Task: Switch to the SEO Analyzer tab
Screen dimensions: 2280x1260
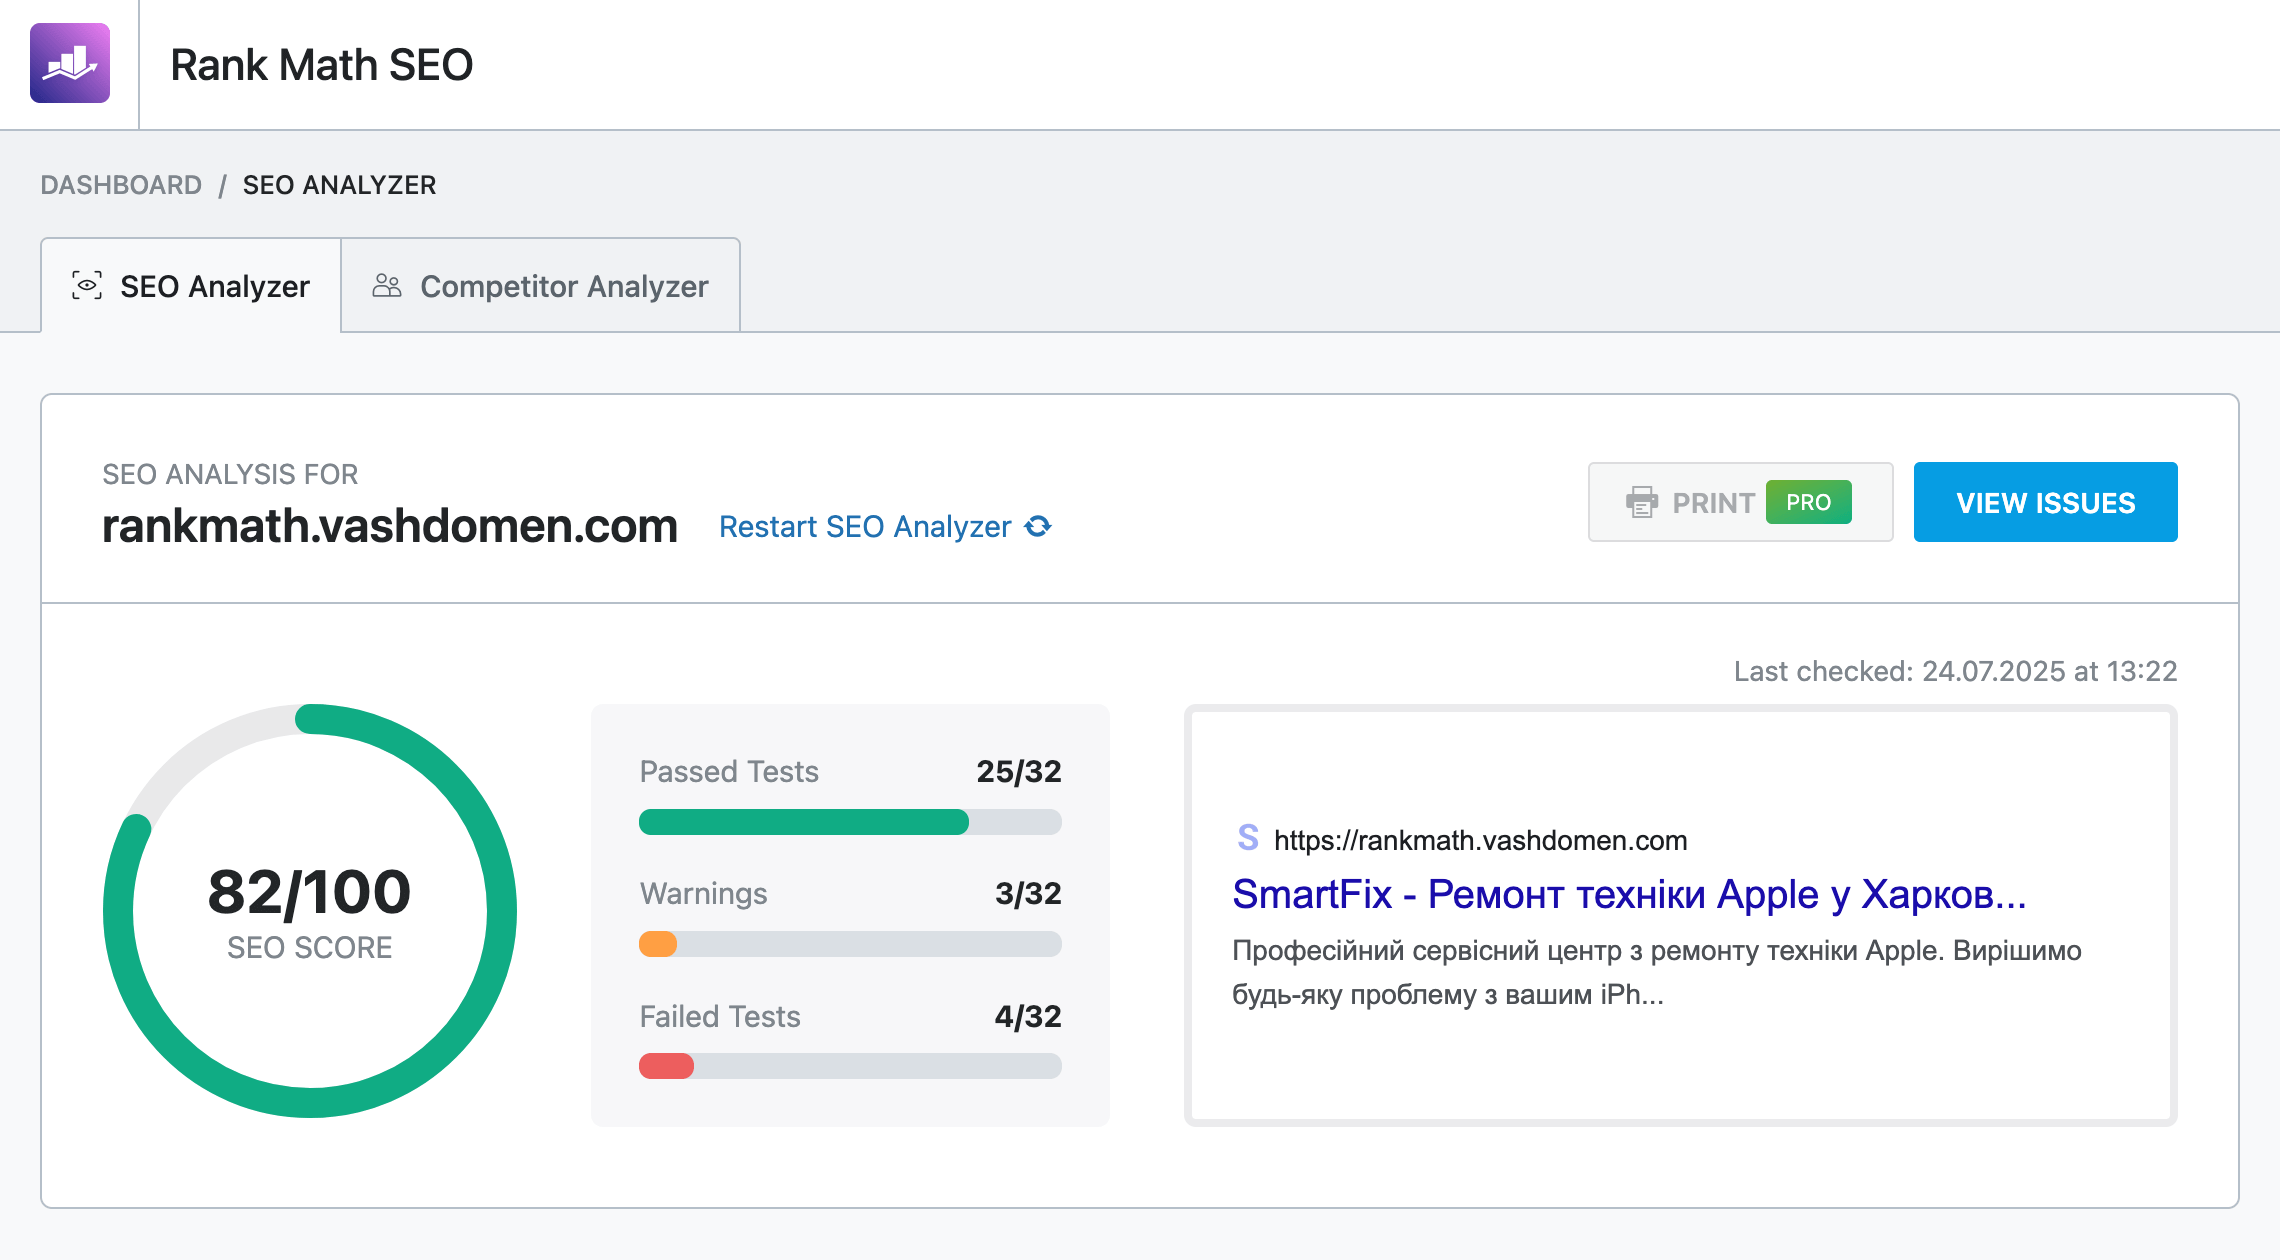Action: coord(191,285)
